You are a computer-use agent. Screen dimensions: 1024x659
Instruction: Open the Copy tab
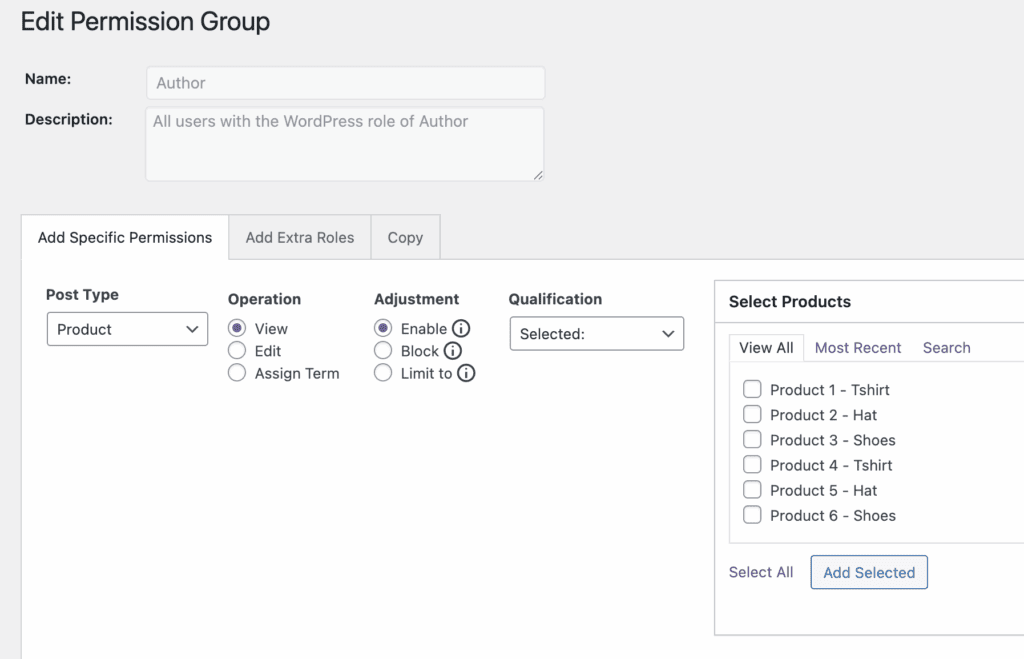pyautogui.click(x=405, y=237)
